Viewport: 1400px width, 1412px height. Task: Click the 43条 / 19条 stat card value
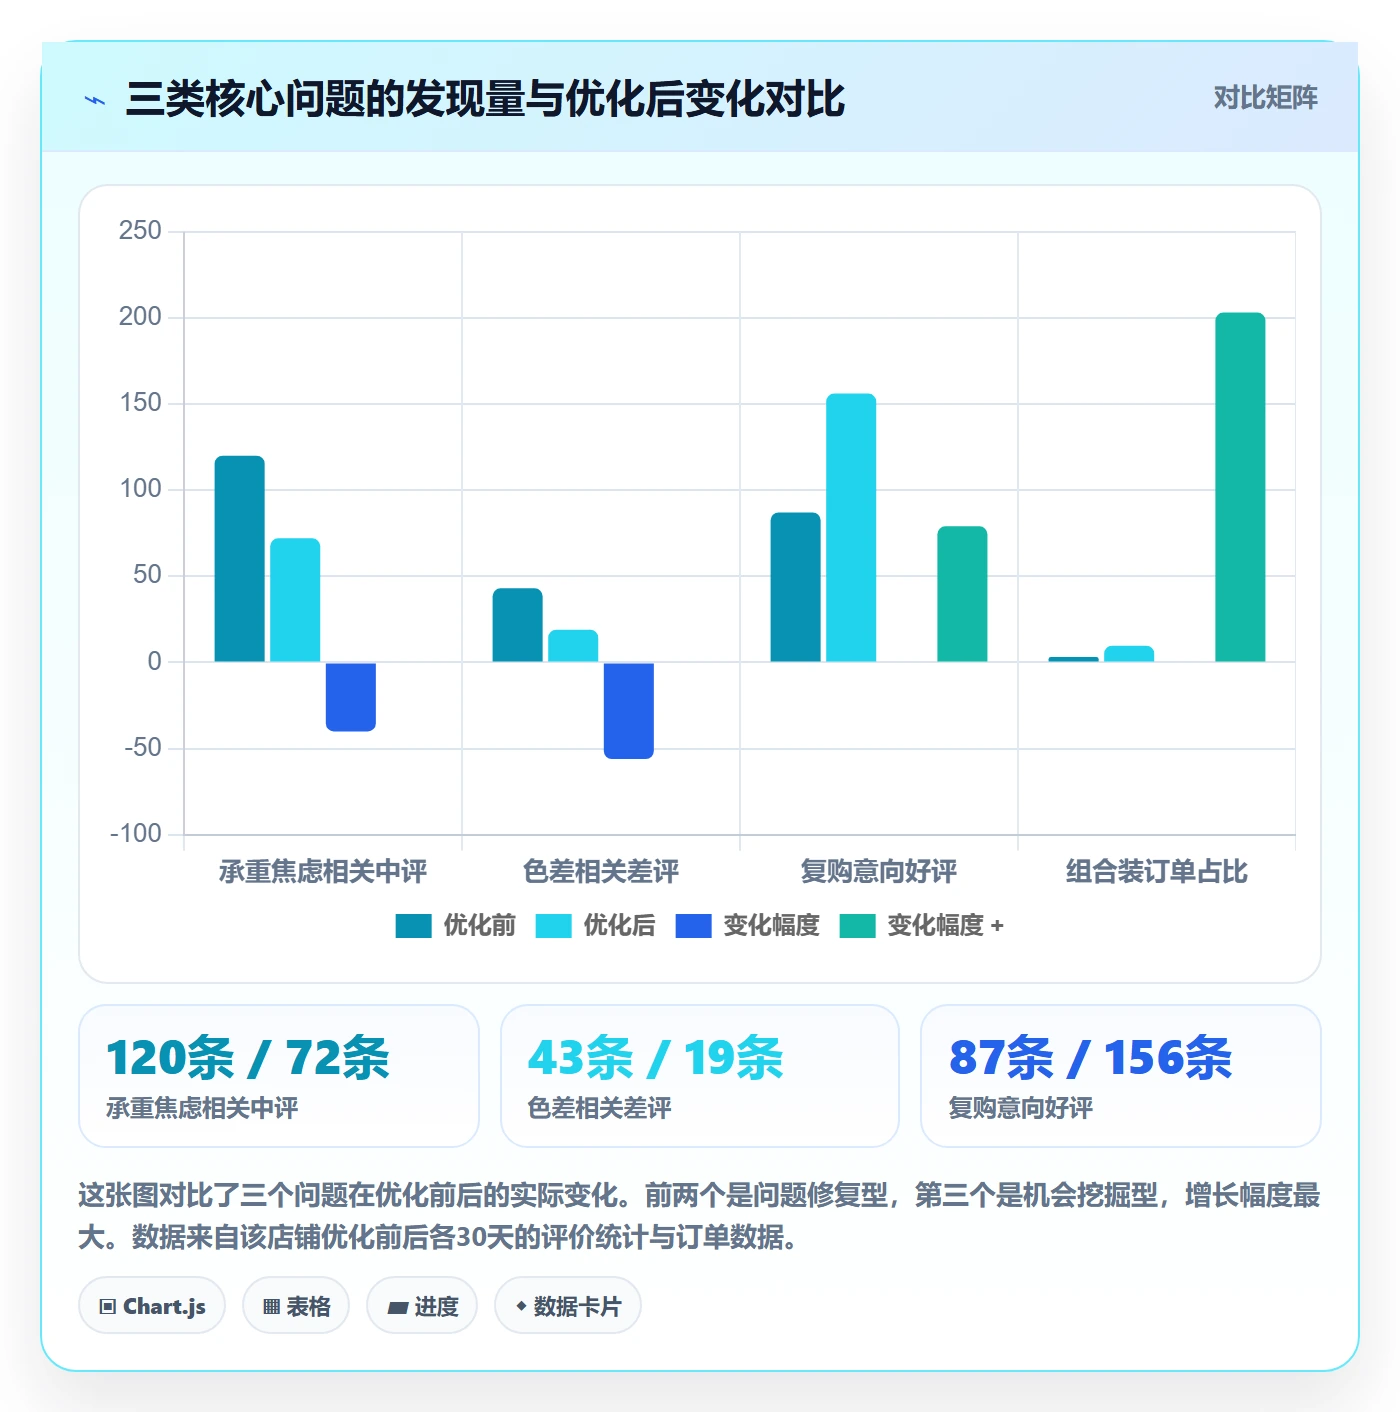[656, 1058]
